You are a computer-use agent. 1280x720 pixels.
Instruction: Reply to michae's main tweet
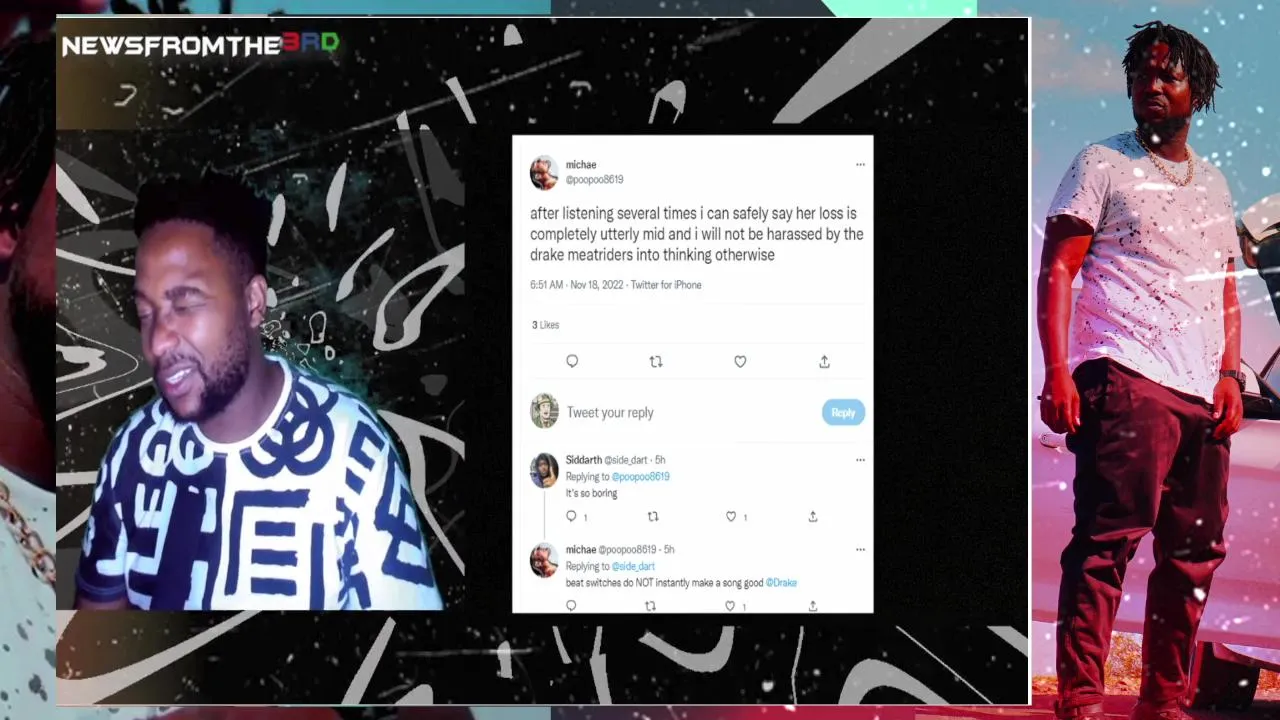572,361
